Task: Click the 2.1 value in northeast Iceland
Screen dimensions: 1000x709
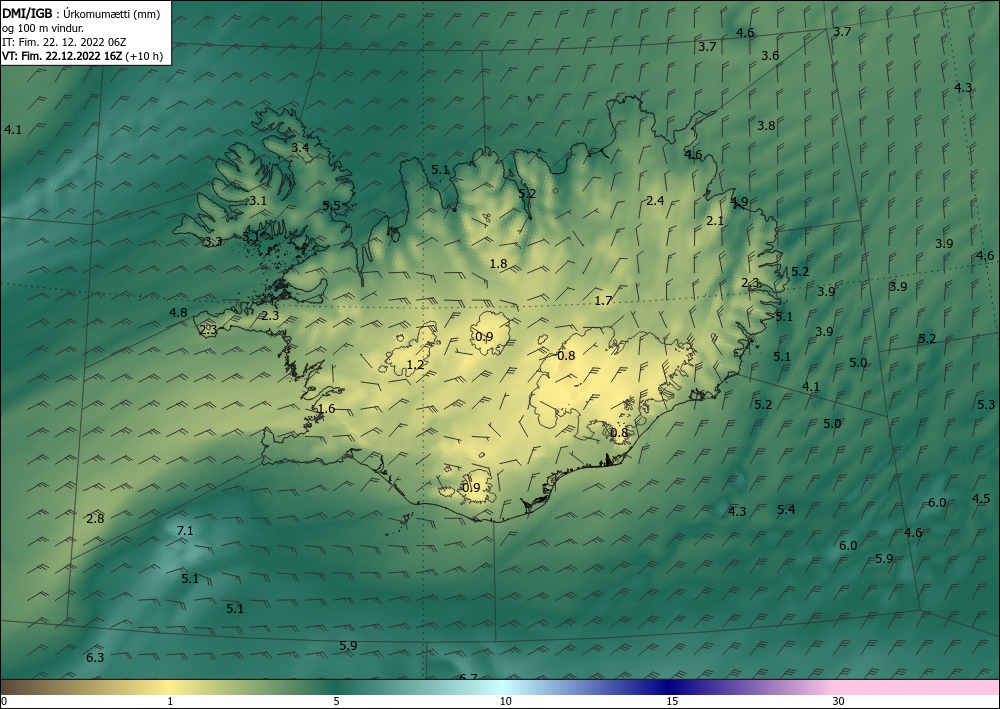Action: 715,221
